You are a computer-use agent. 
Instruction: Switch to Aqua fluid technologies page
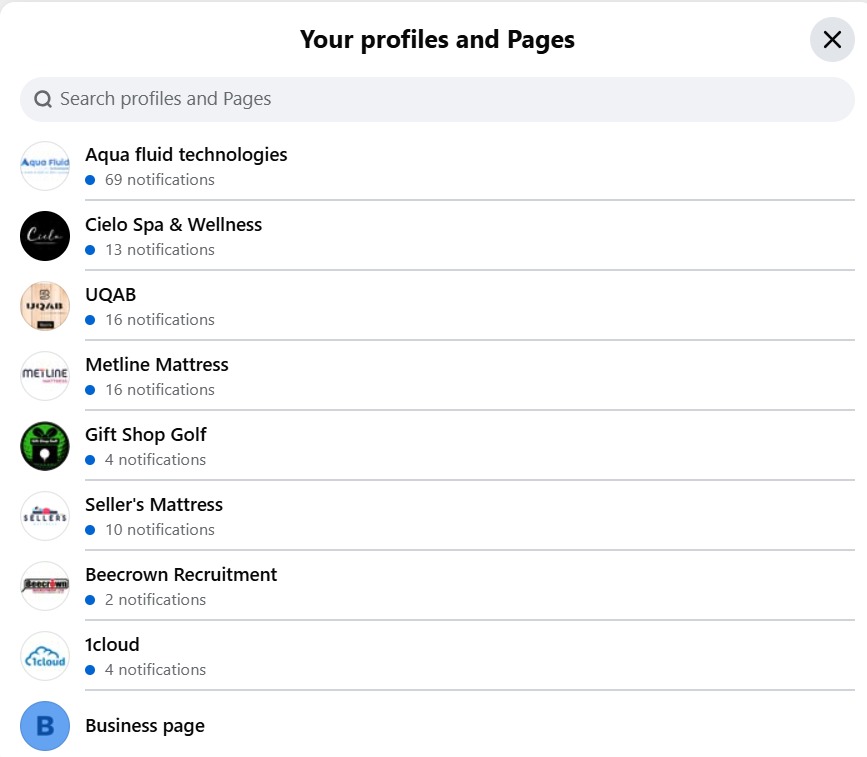point(186,155)
